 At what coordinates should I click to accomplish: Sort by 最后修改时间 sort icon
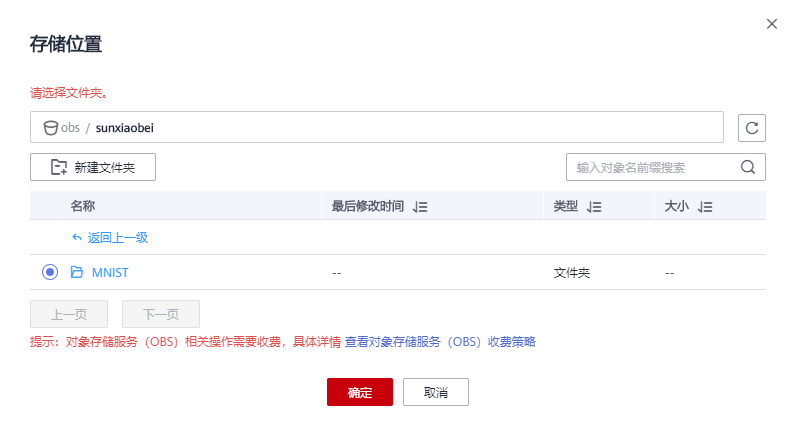point(420,207)
